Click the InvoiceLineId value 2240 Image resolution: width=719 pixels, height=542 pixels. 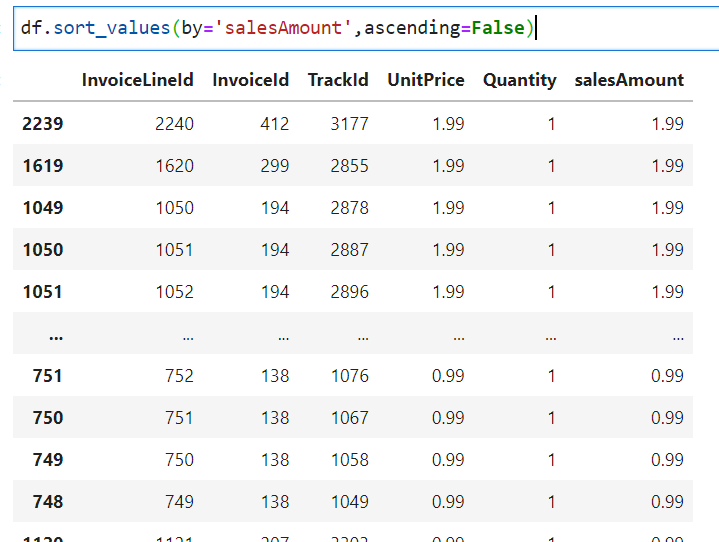tap(174, 124)
